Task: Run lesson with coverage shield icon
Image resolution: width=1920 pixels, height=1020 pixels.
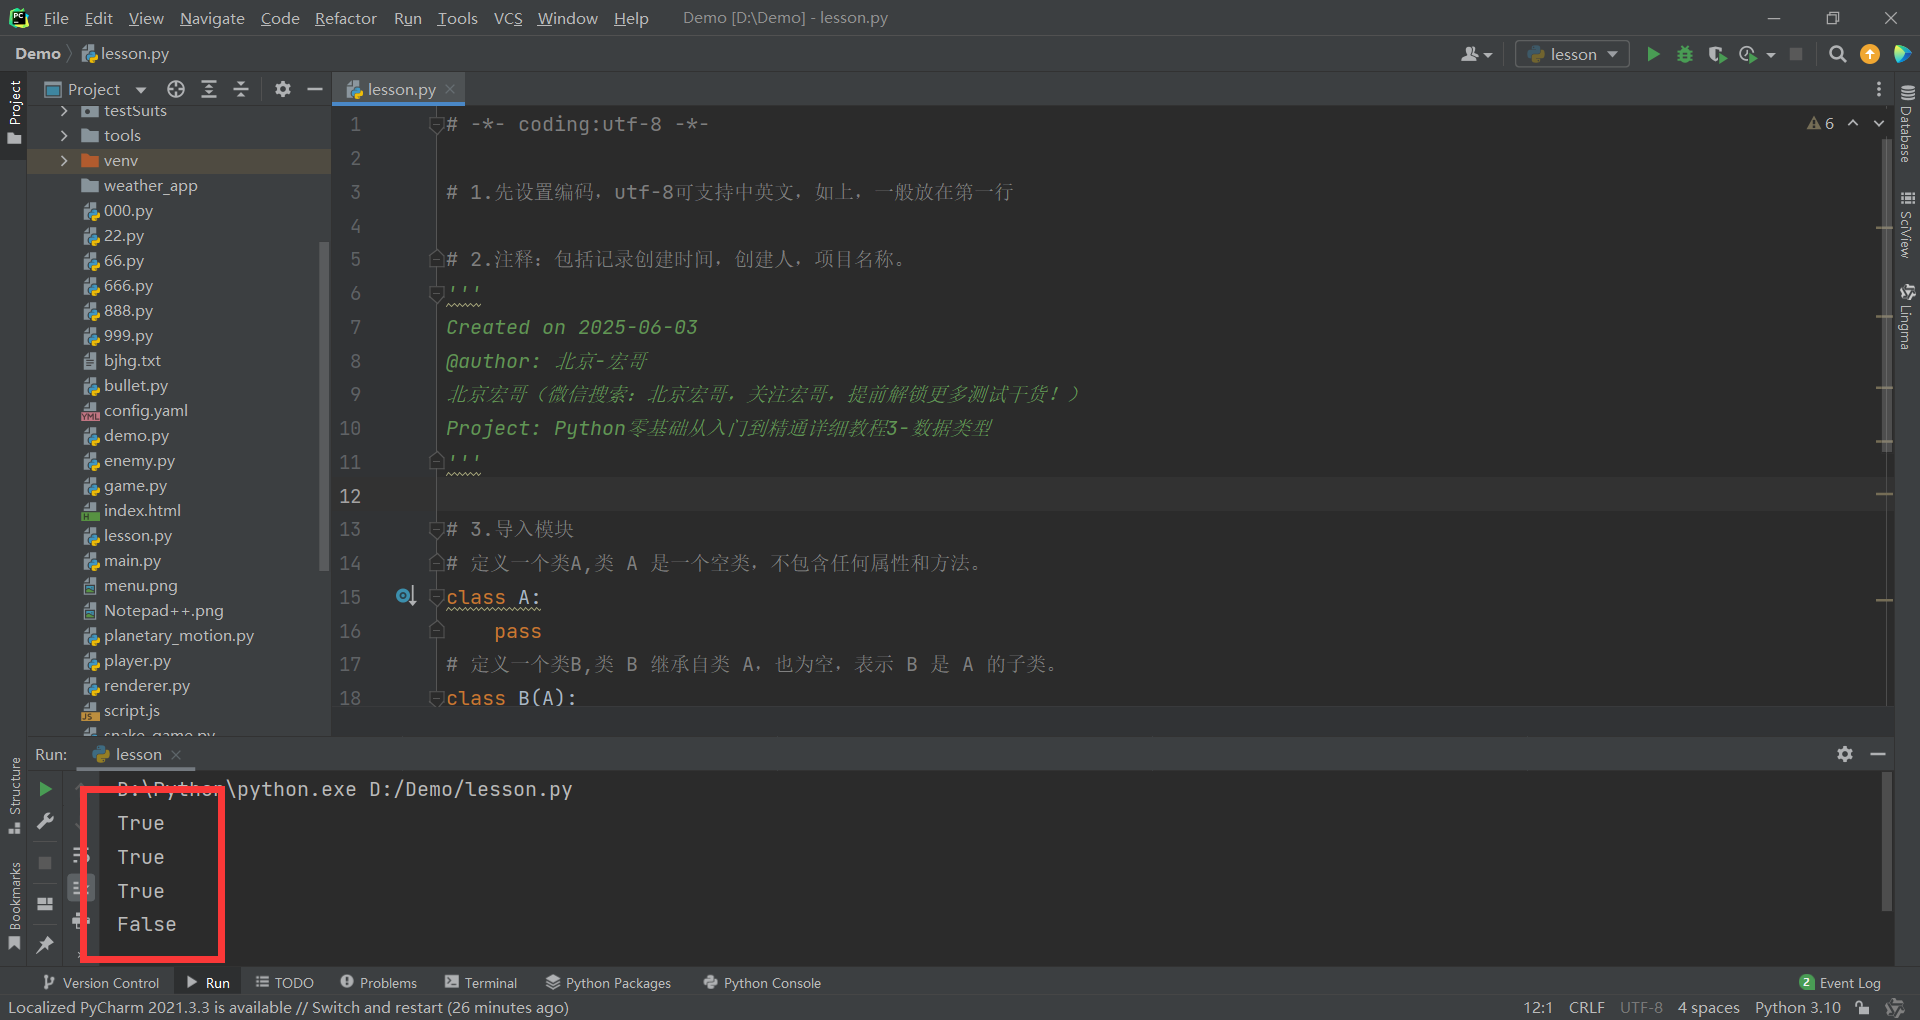Action: (1717, 54)
